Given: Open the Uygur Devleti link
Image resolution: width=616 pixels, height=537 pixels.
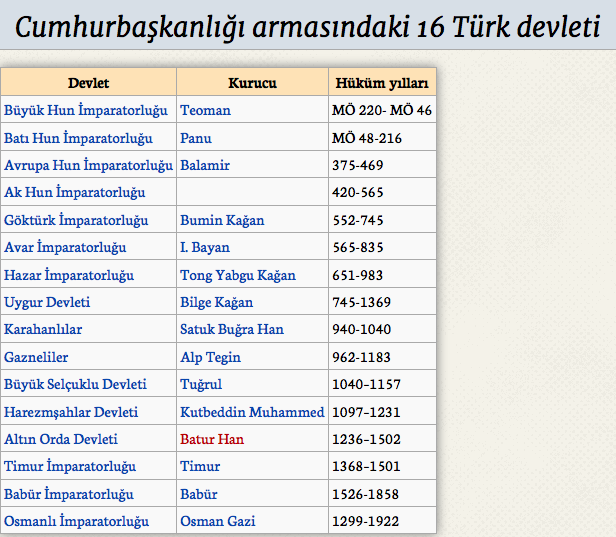Looking at the screenshot, I should [x=47, y=302].
